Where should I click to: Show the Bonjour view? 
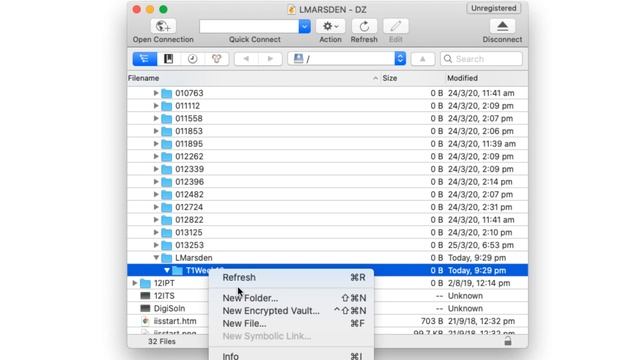click(216, 59)
